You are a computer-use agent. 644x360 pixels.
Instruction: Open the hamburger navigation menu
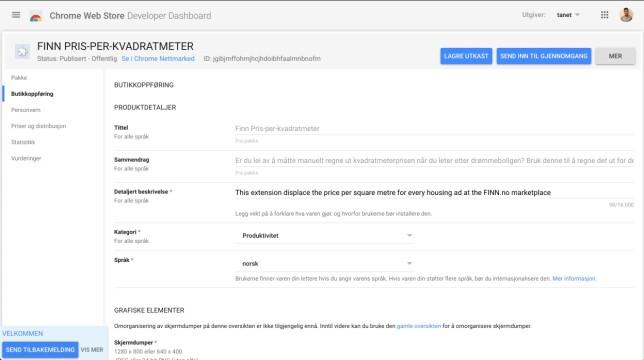(x=16, y=15)
